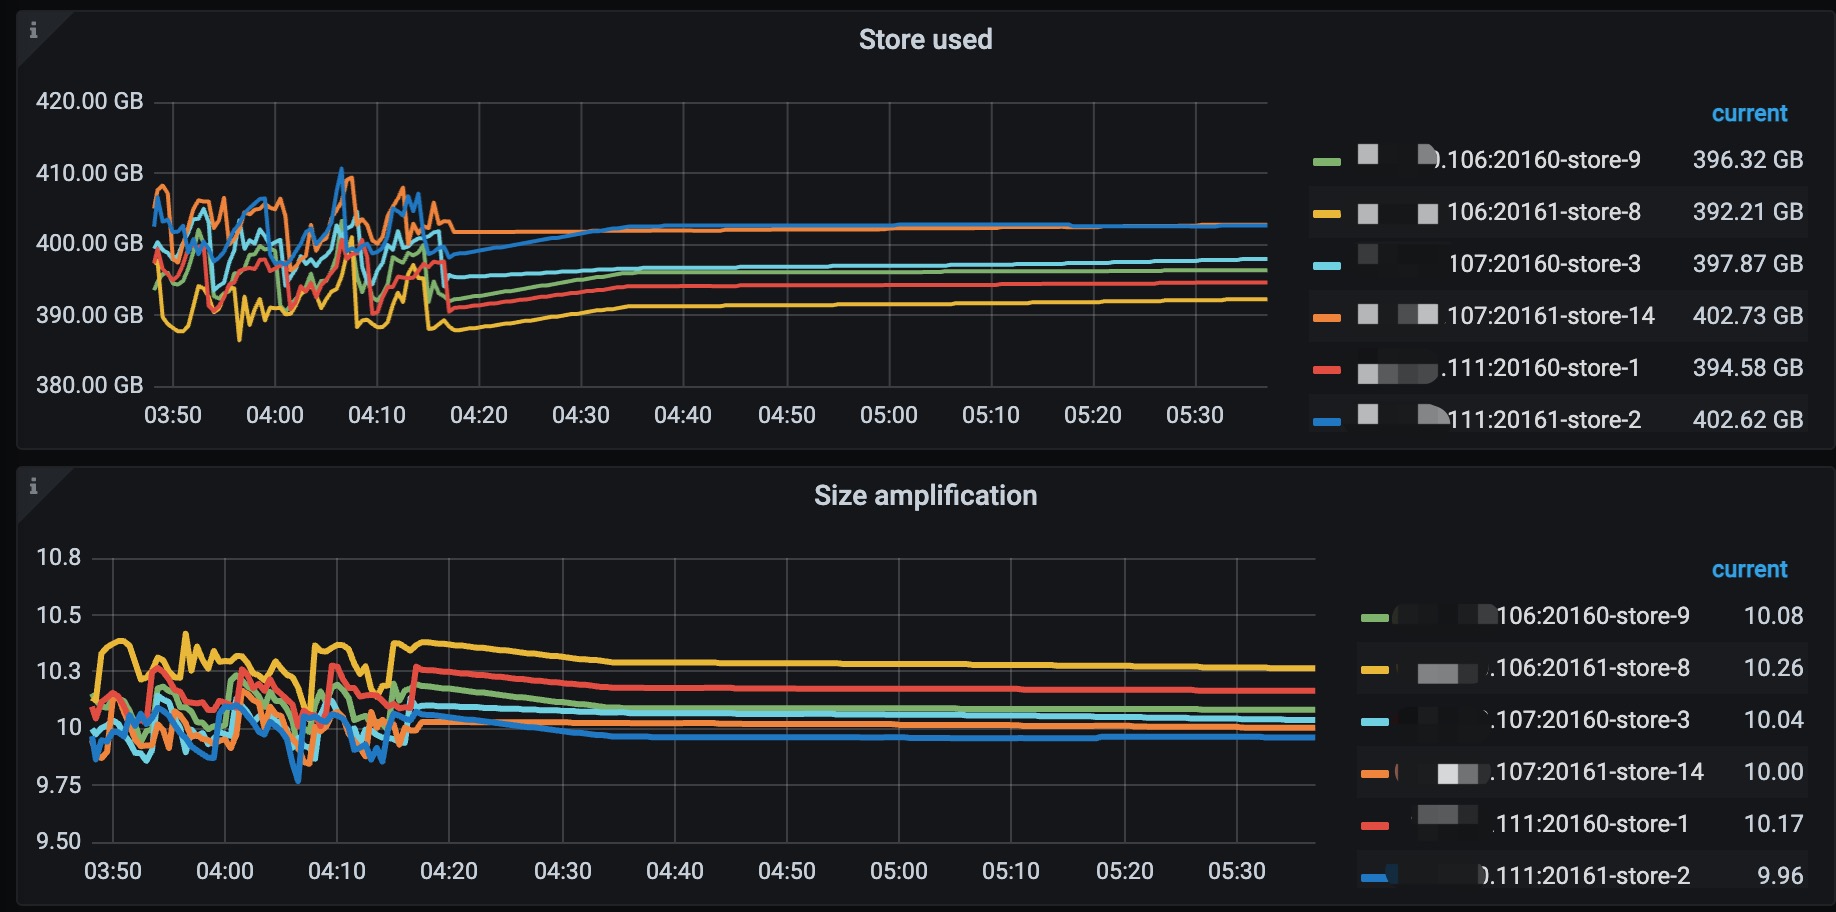This screenshot has width=1836, height=912.
Task: Click cyan store-3 swatch in Size amplification
Action: click(x=1374, y=721)
